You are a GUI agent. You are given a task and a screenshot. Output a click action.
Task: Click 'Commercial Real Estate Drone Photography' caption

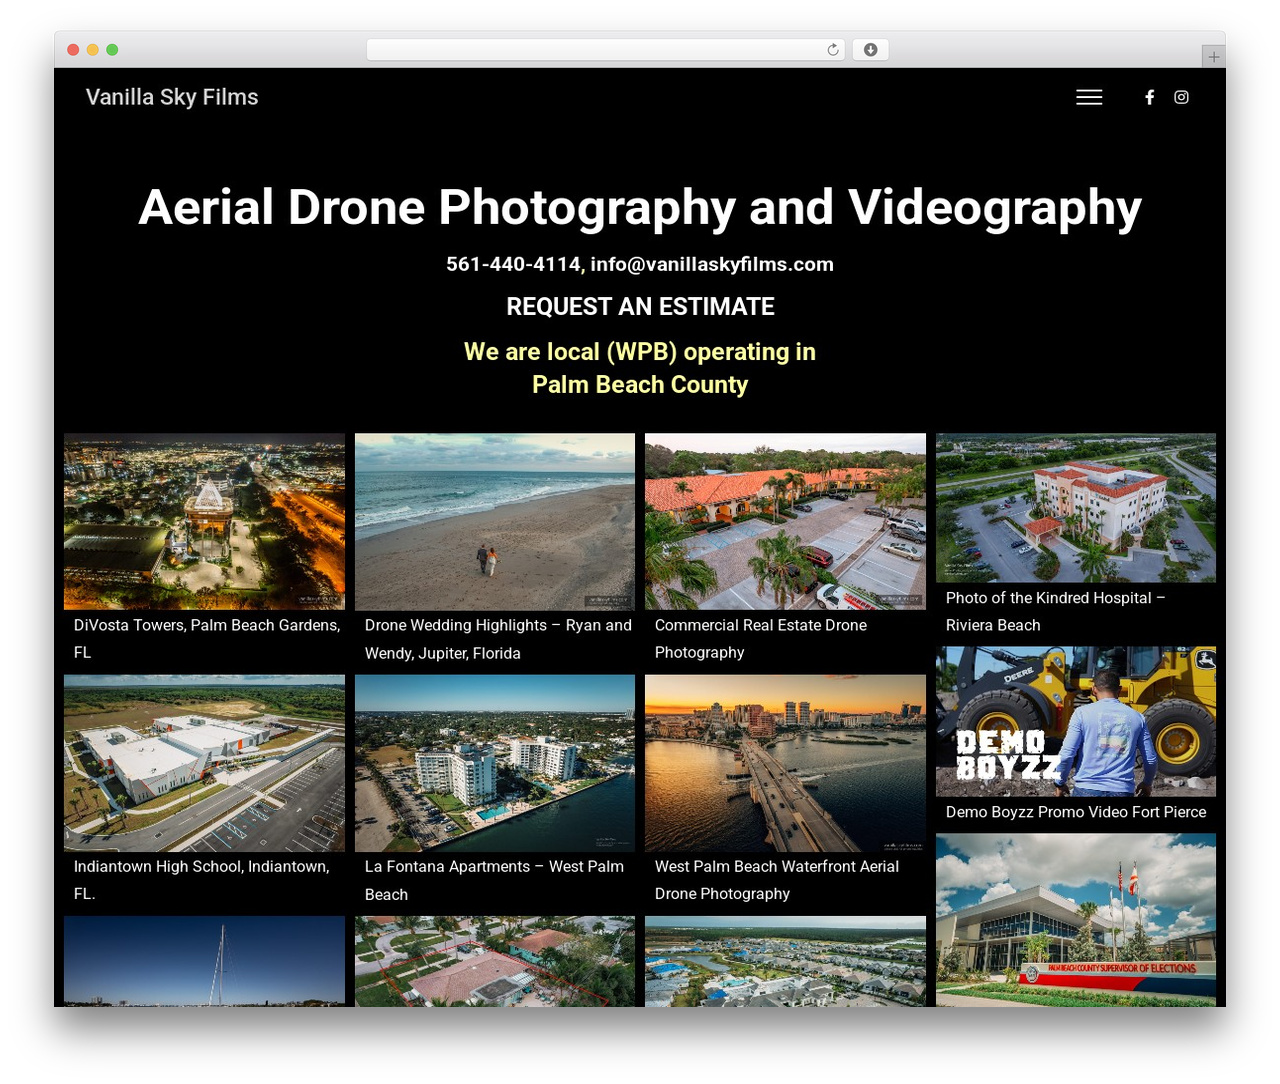(x=761, y=639)
